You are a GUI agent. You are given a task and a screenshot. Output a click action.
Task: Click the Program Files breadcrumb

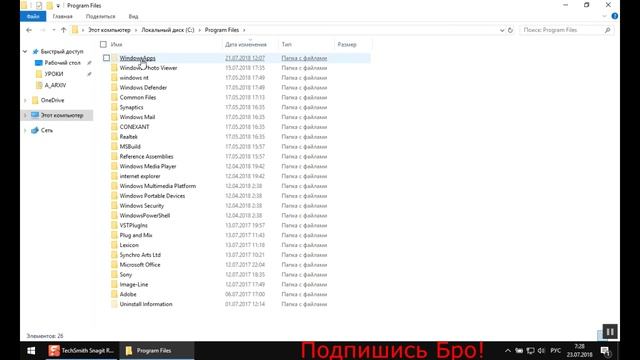tap(222, 30)
